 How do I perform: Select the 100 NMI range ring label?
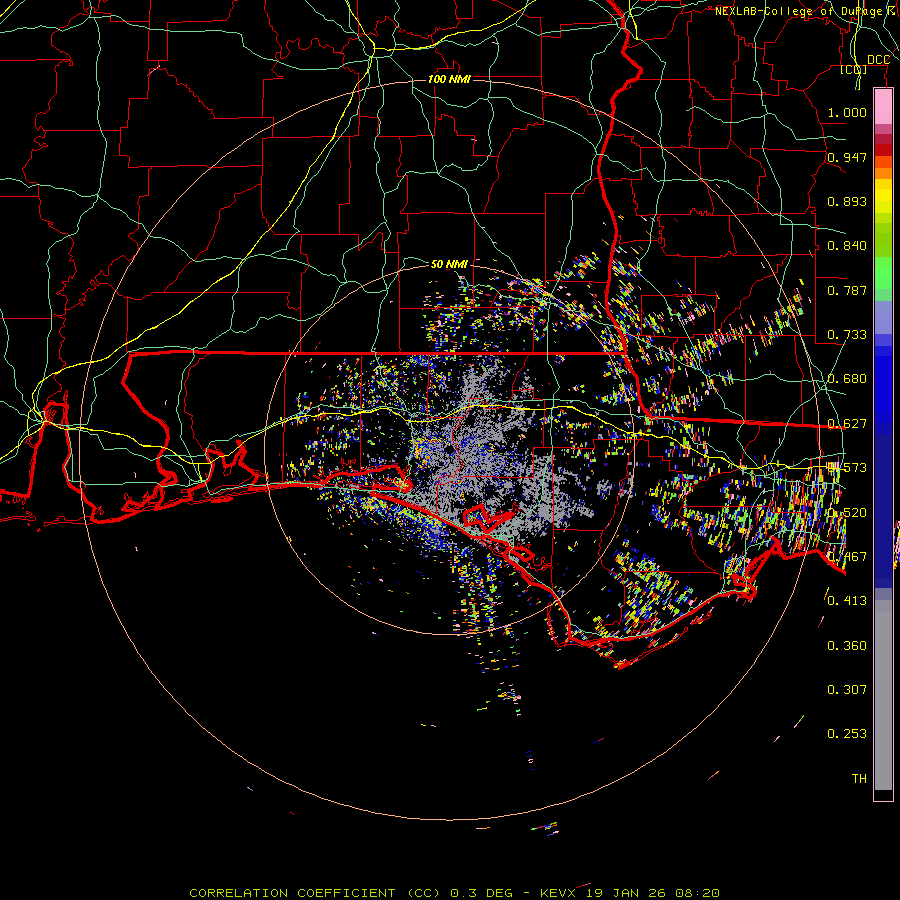point(449,79)
